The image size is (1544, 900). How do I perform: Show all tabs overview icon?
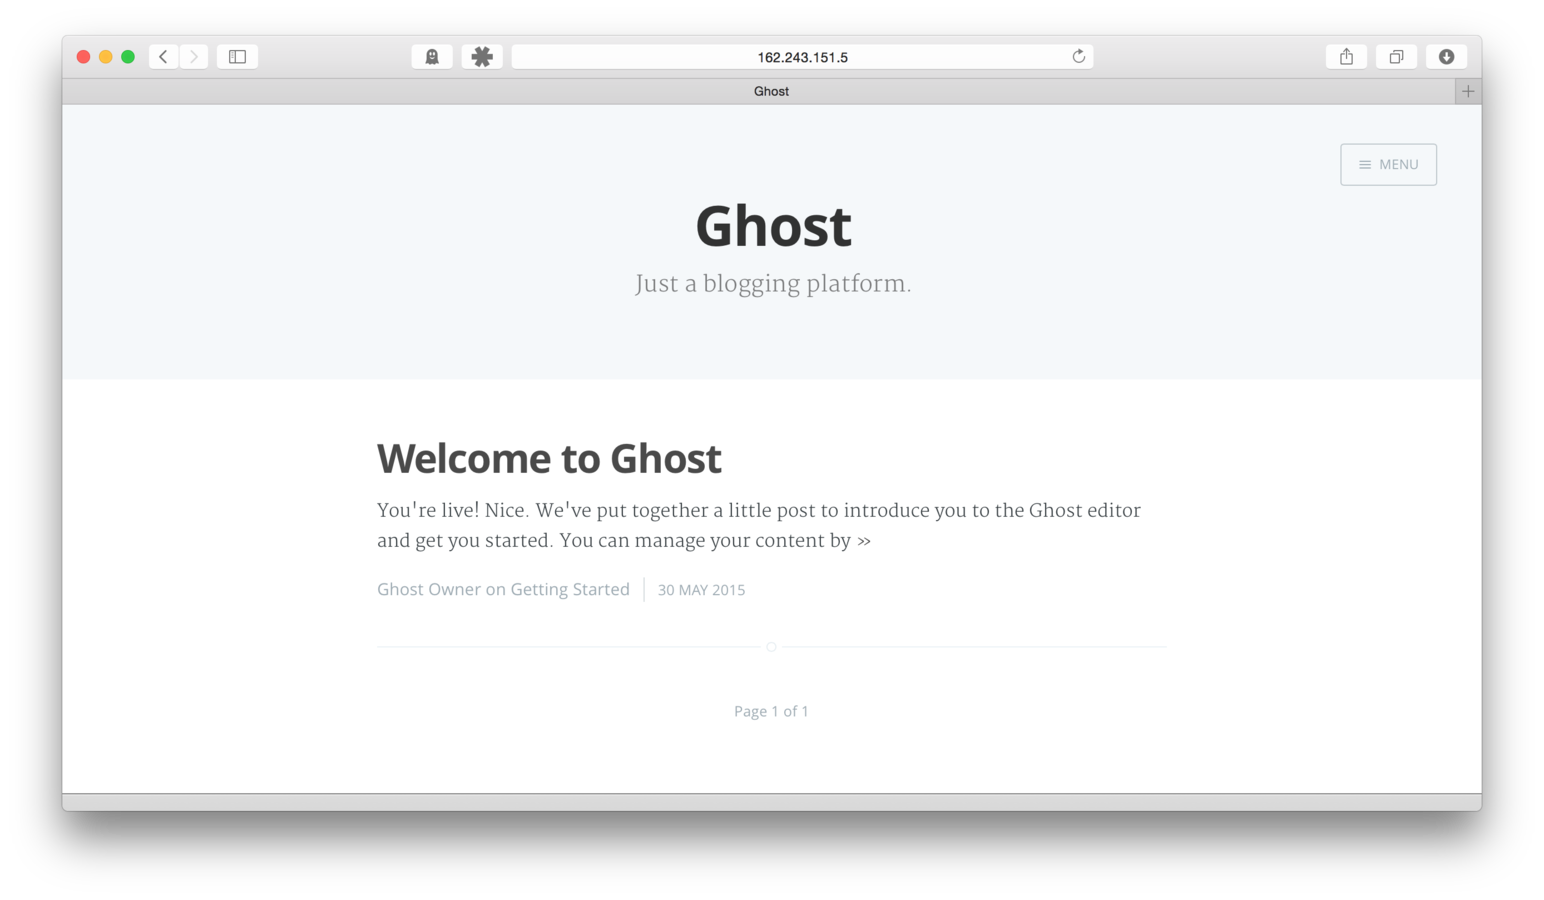pos(1397,57)
